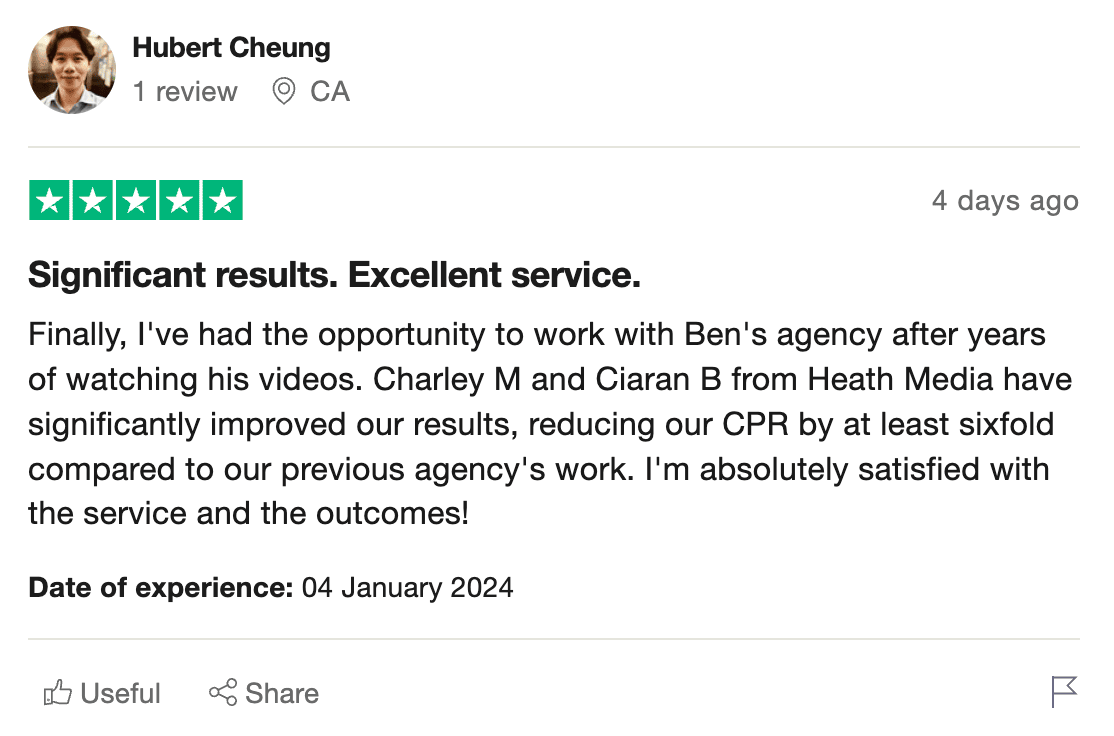Click the CA country label

[330, 92]
